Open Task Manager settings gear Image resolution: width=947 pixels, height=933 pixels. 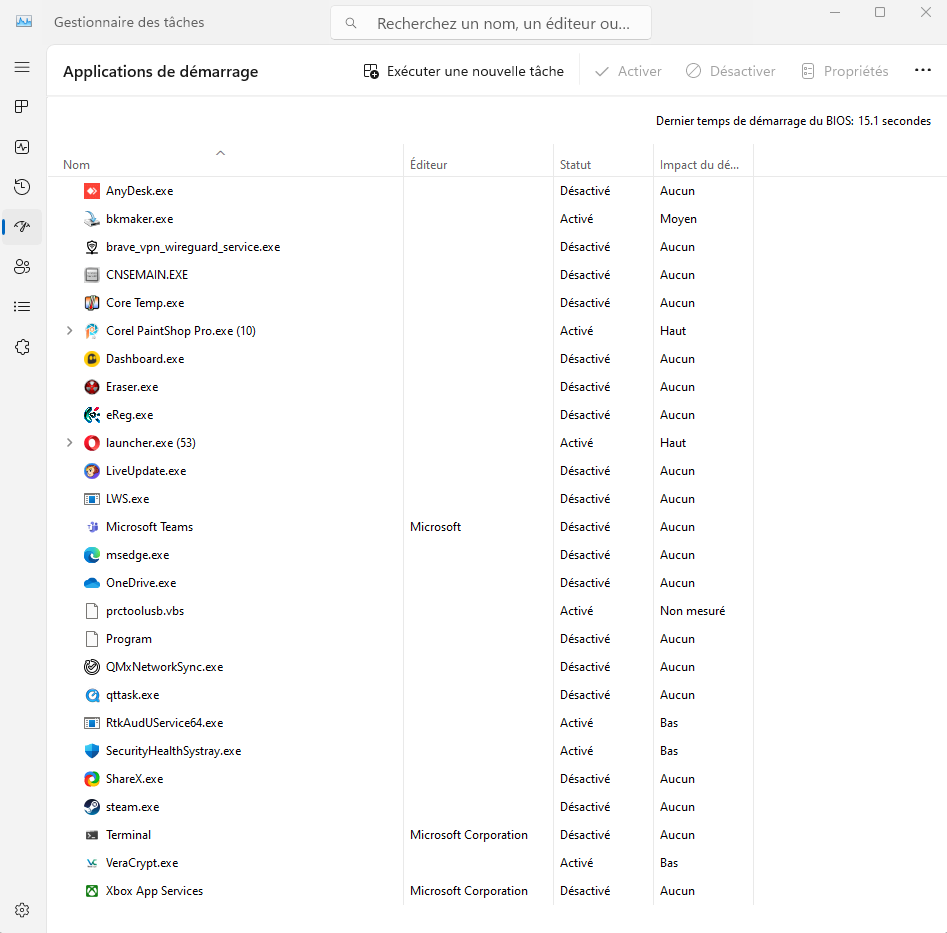click(22, 910)
